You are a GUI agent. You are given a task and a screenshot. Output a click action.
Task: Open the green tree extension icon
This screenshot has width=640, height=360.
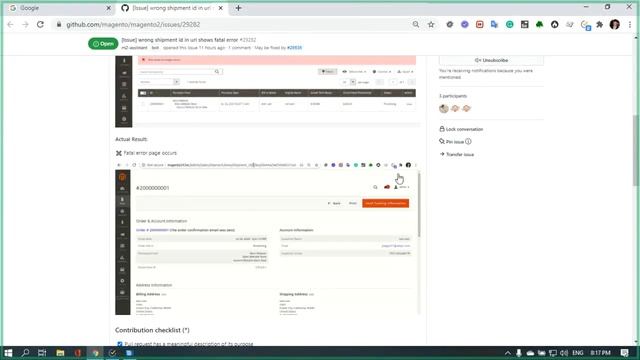tap(540, 24)
